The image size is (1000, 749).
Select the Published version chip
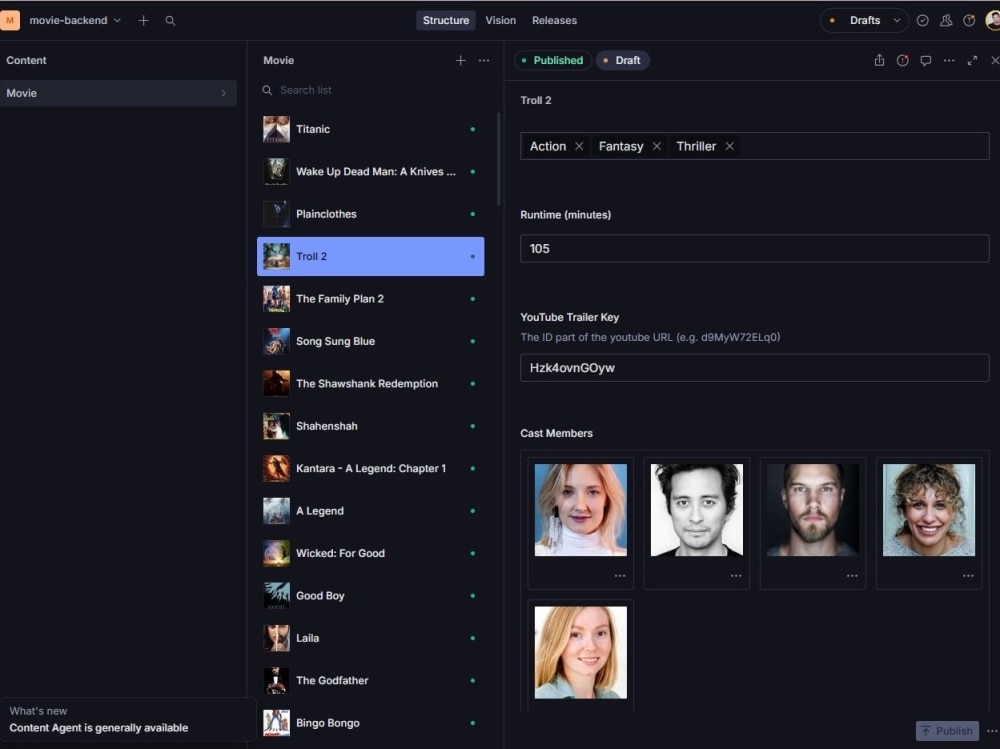click(x=552, y=60)
